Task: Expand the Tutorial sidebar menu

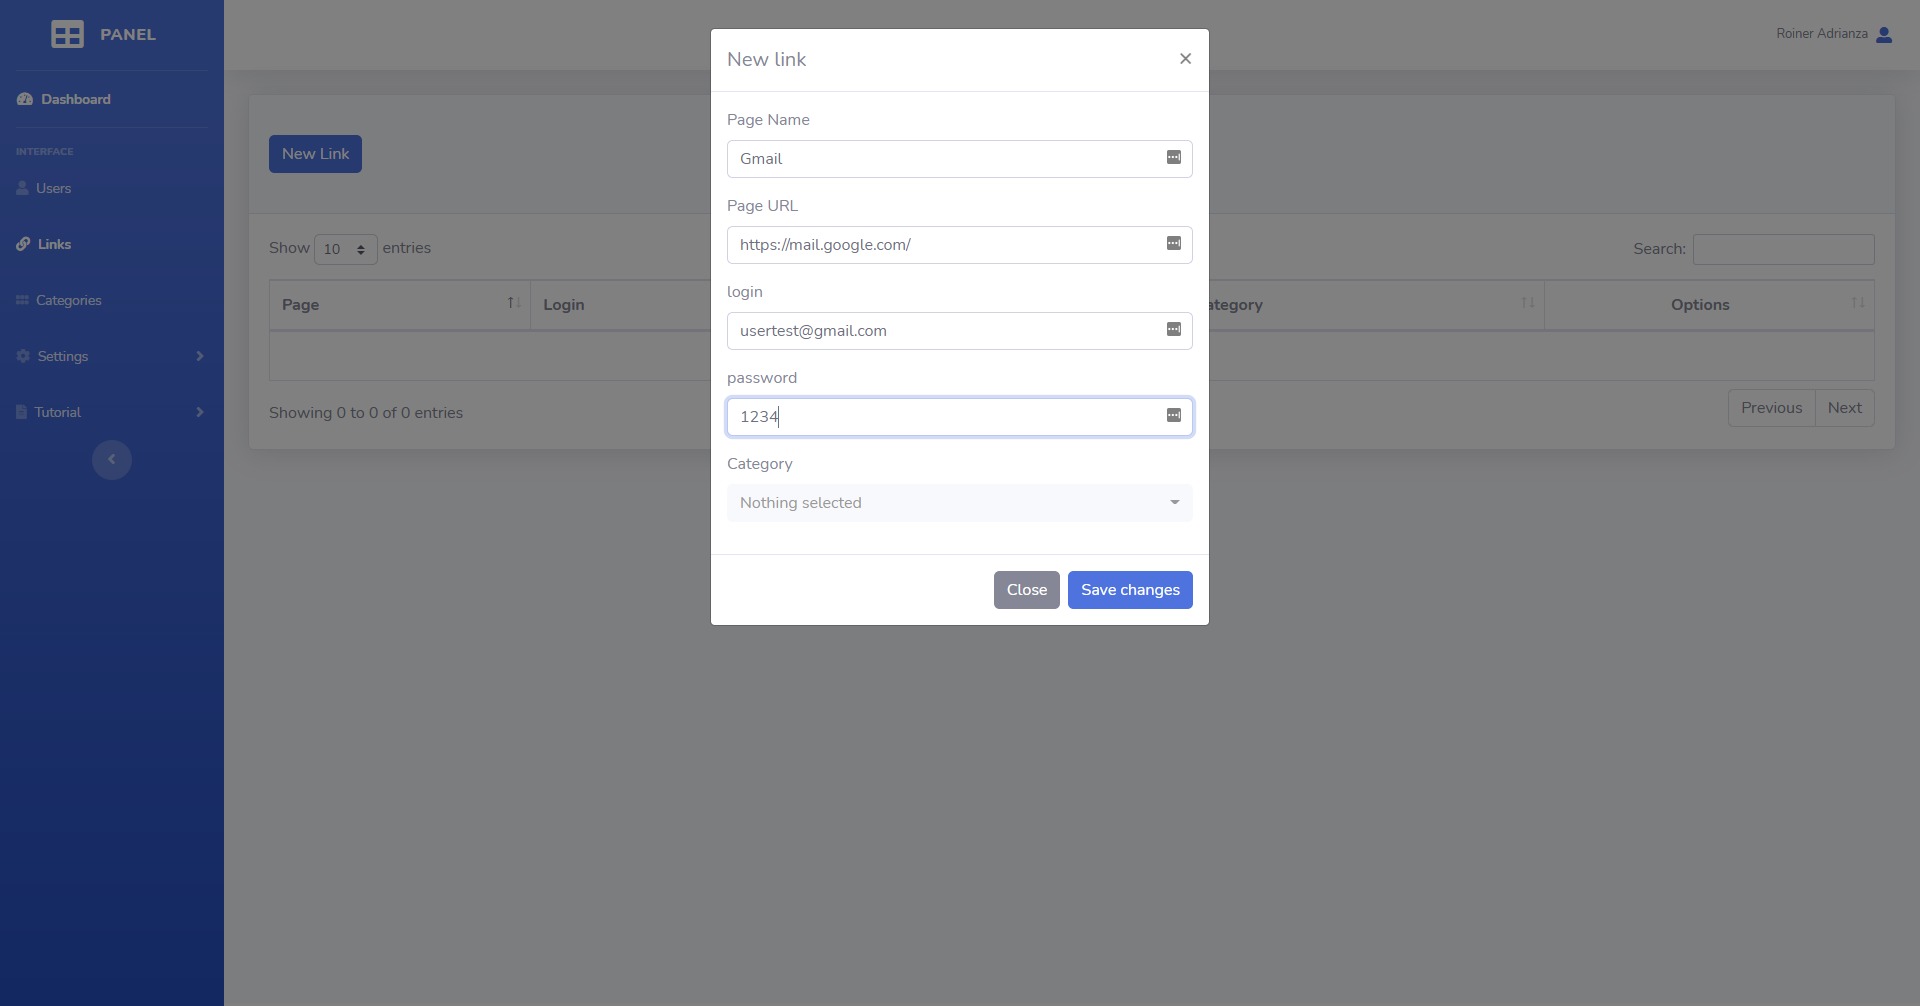Action: [x=110, y=412]
